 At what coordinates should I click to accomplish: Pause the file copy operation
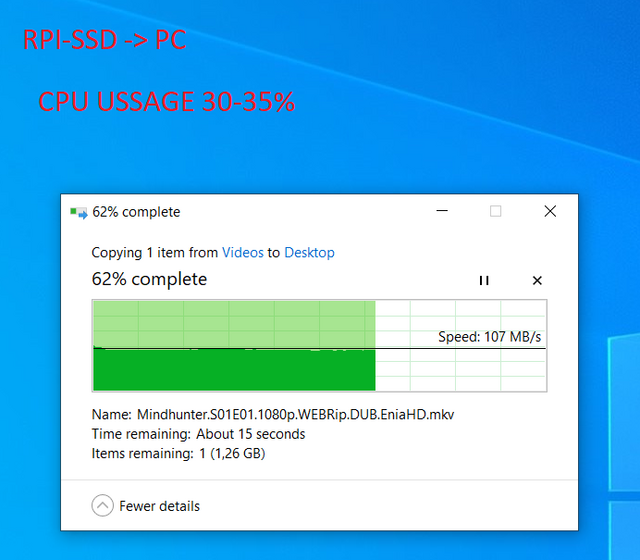(484, 280)
